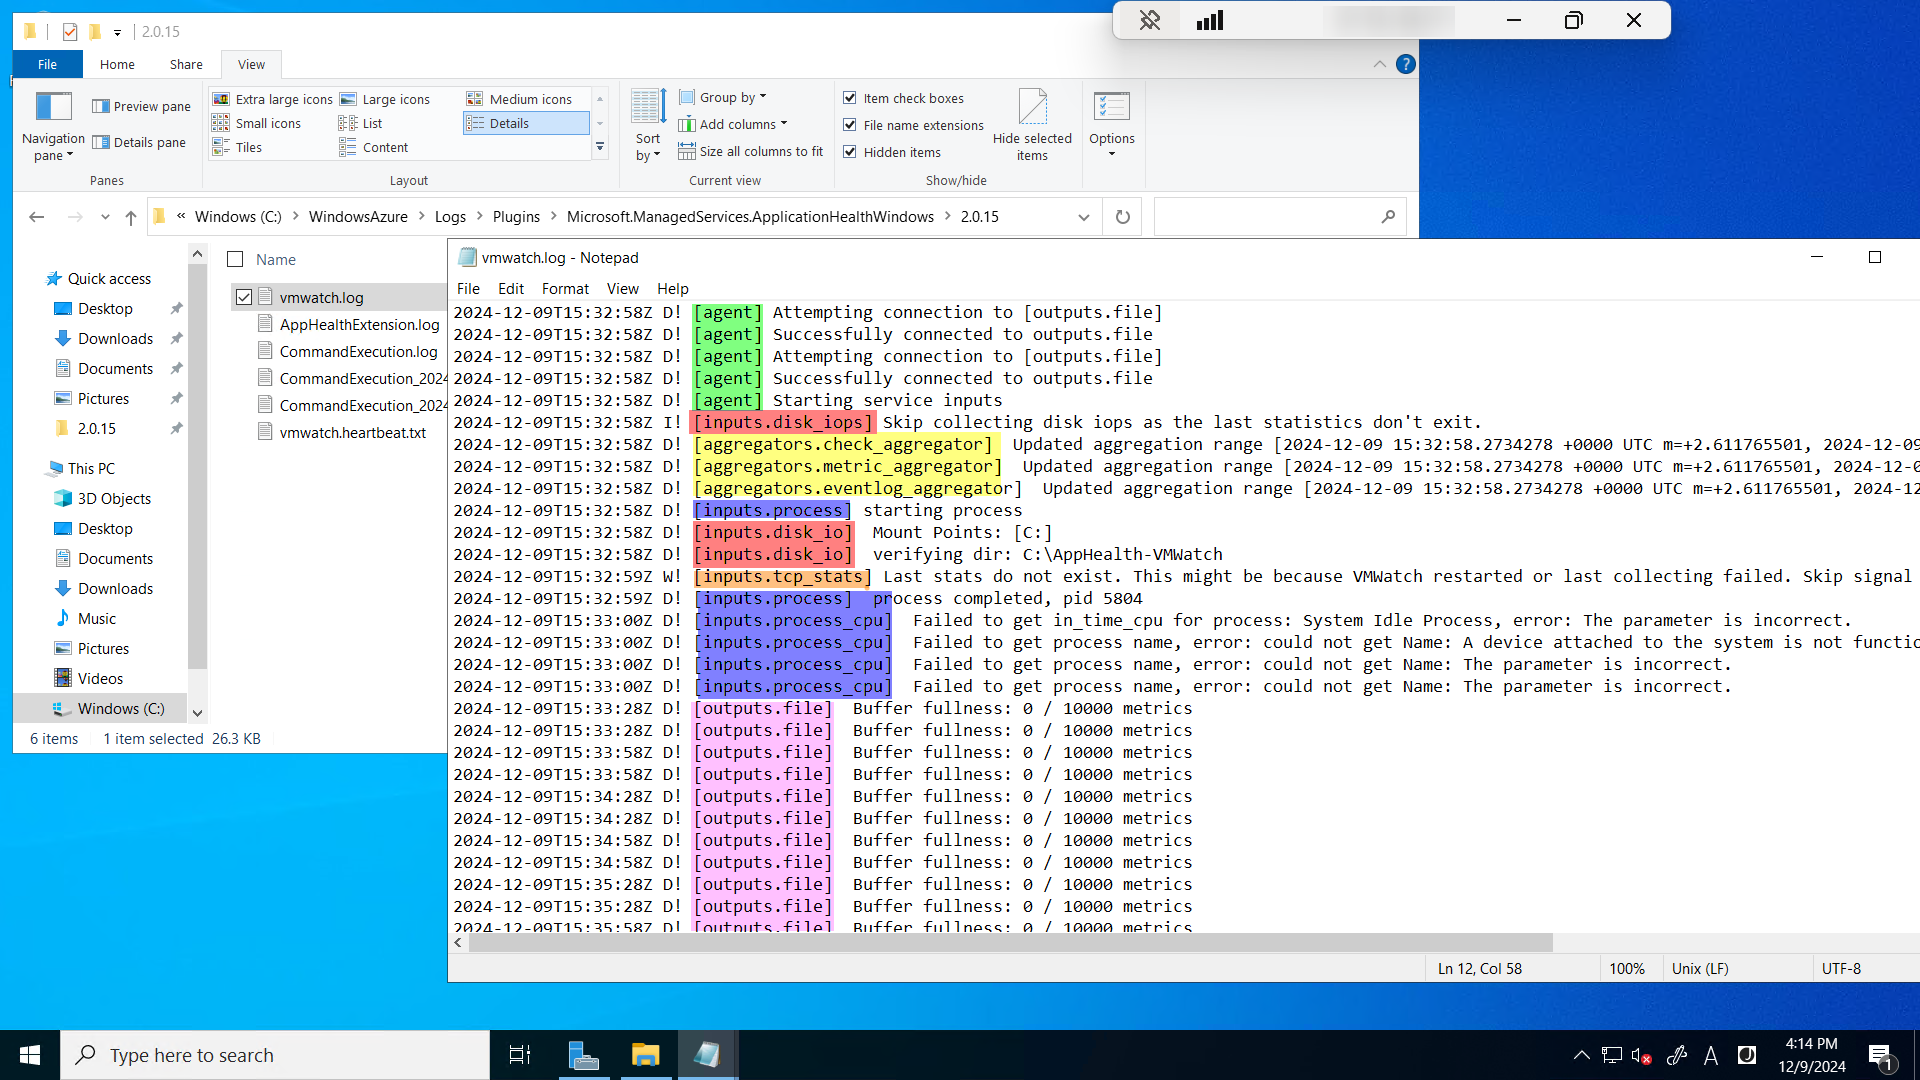Image resolution: width=1920 pixels, height=1080 pixels.
Task: Expand the layout gallery more arrow
Action: click(600, 147)
